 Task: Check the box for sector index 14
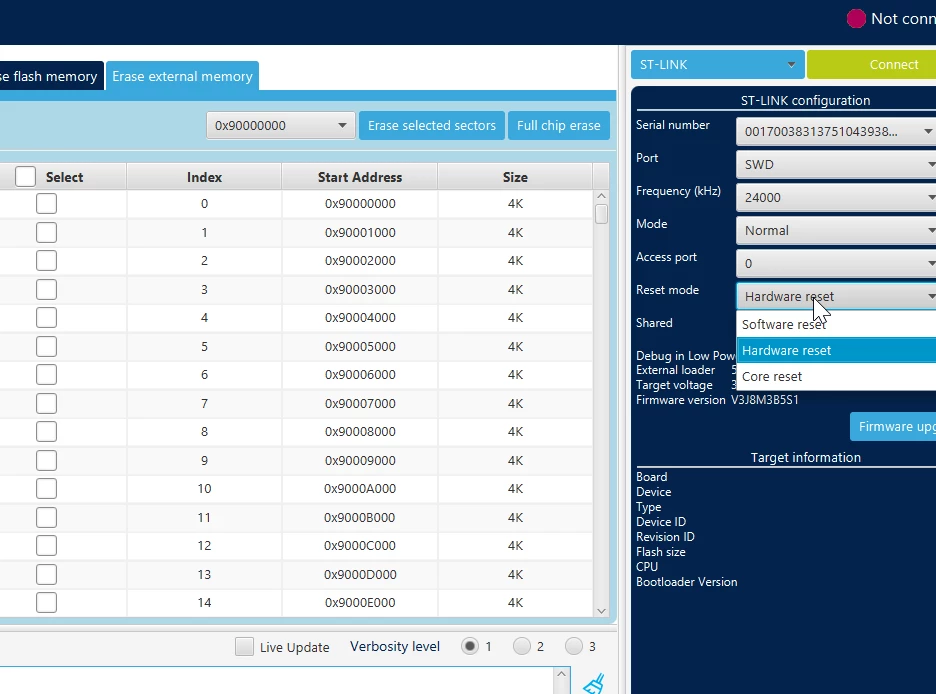[x=47, y=603]
